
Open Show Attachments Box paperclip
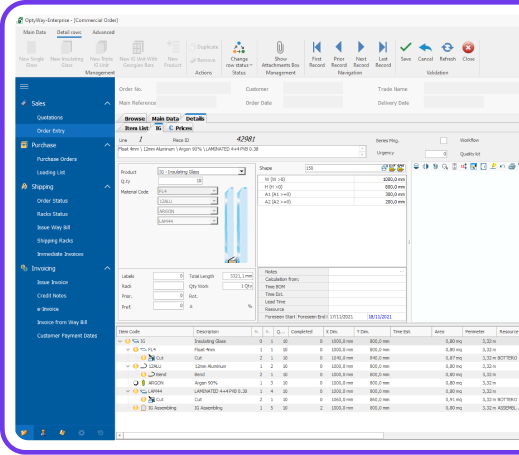pos(280,48)
